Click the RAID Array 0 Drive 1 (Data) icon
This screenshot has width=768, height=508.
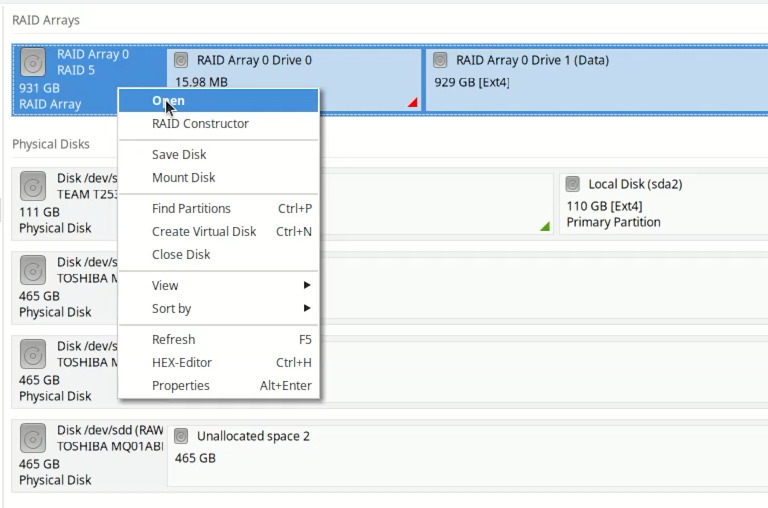pos(440,60)
